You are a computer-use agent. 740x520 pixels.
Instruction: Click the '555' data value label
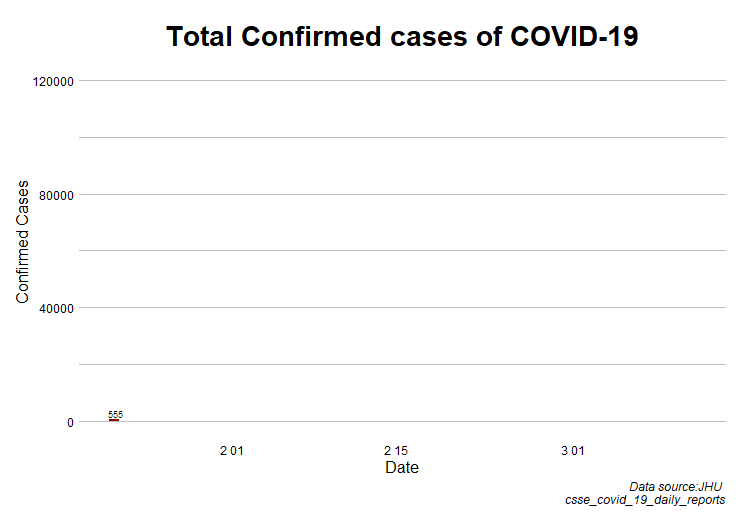[115, 414]
